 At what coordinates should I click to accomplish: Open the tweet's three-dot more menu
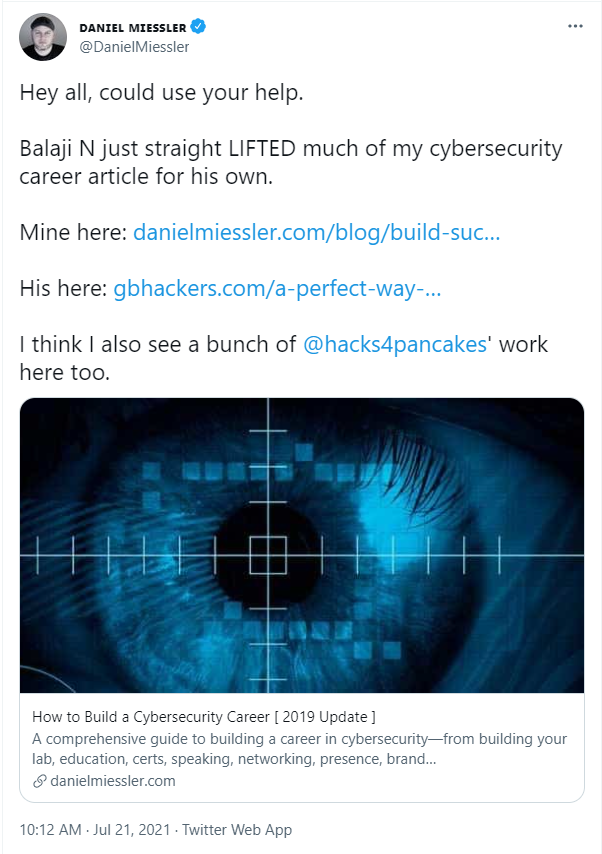click(x=575, y=26)
